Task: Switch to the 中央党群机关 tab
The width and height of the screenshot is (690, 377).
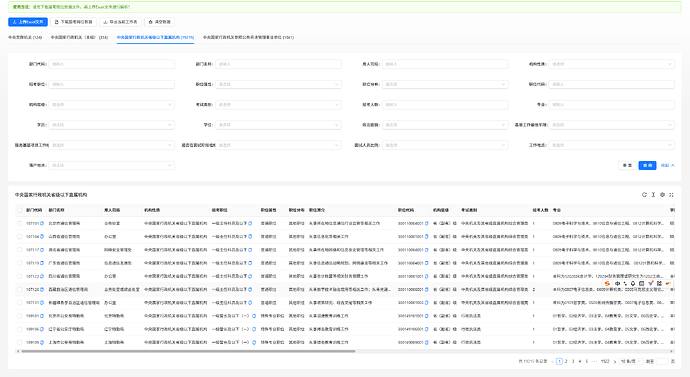Action: 25,37
